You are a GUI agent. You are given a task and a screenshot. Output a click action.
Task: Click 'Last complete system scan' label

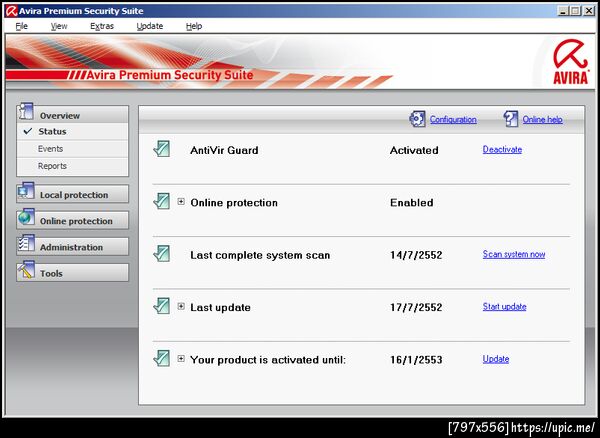[260, 255]
